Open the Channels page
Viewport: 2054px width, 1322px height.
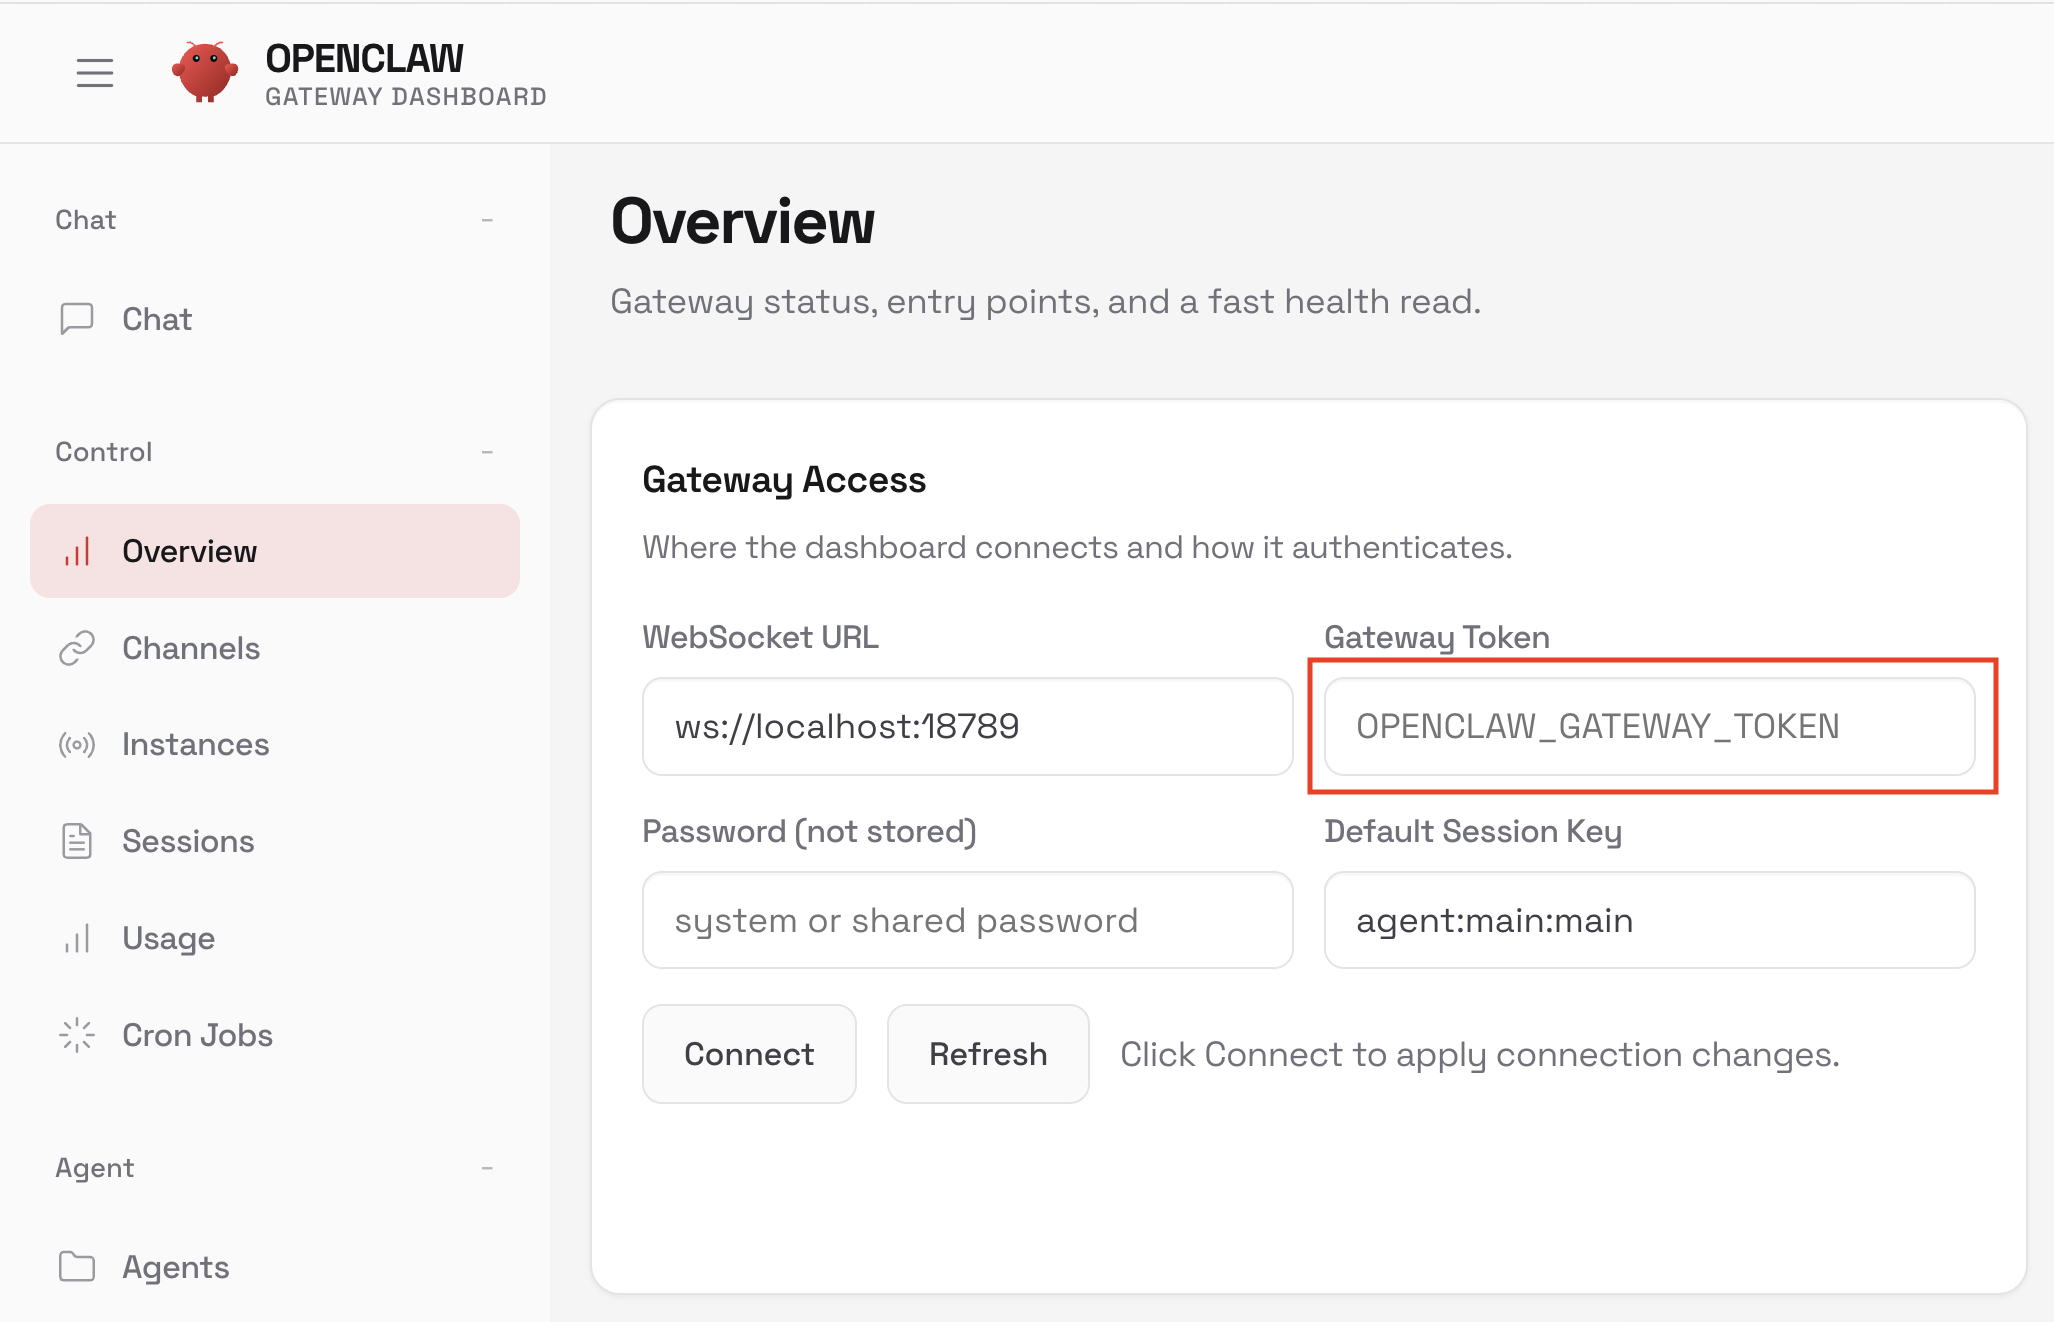tap(191, 648)
